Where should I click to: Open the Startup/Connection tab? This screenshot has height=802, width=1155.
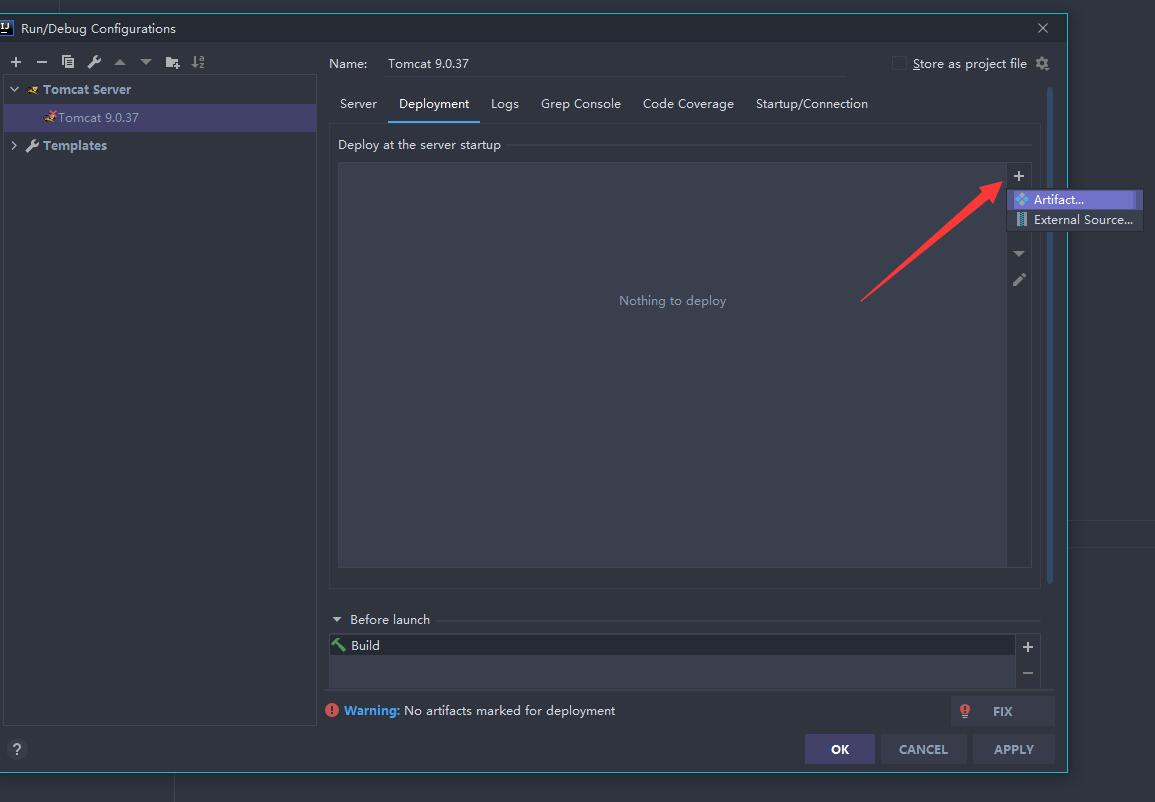pos(811,103)
